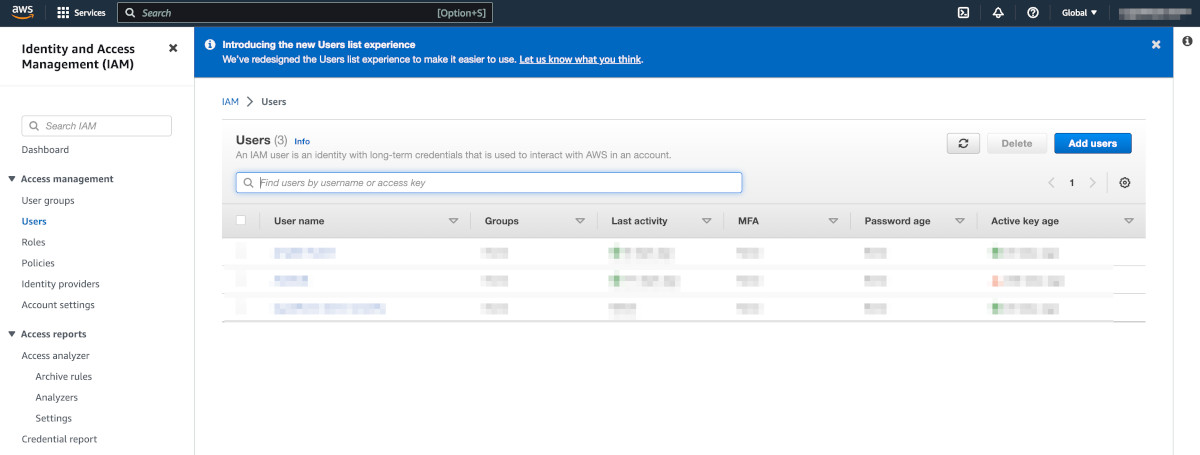Click the AWS logo home icon
The image size is (1200, 455).
pos(23,13)
